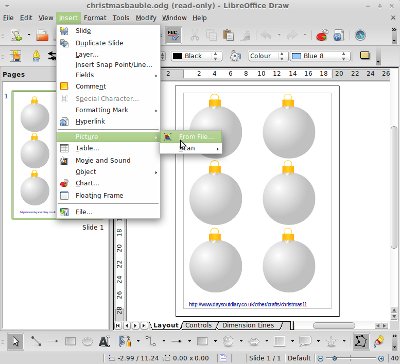
Task: Click the document modified indicator in status bar
Action: point(223,358)
